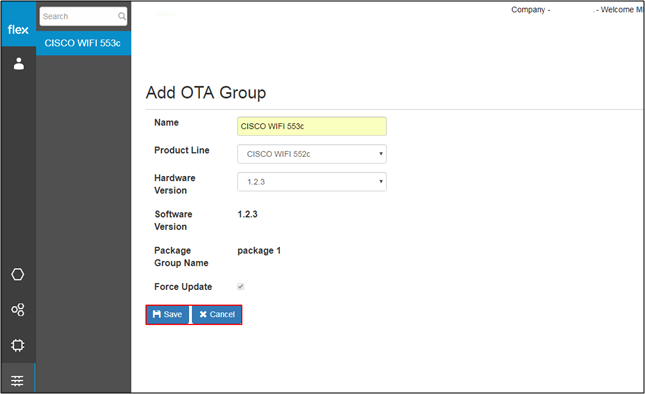The width and height of the screenshot is (645, 394).
Task: Open the hexagon sidebar icon
Action: coord(18,274)
